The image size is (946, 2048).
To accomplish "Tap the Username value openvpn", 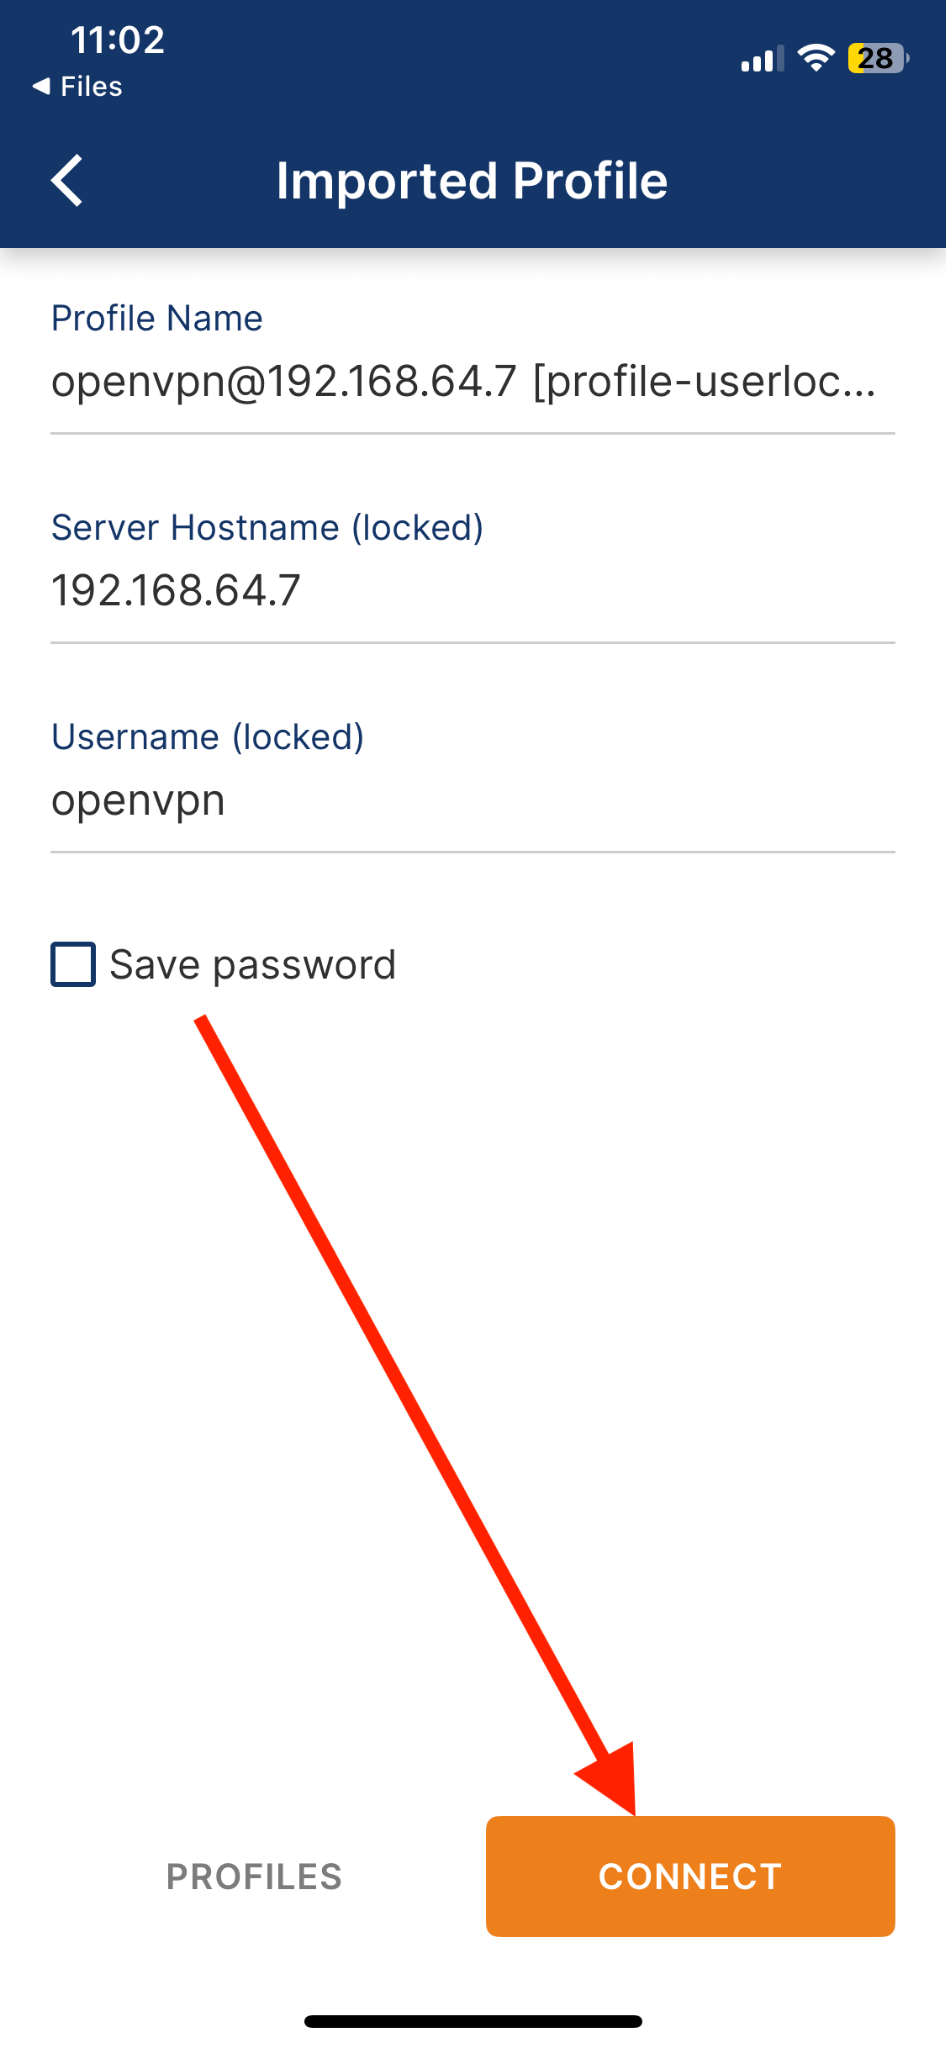I will (x=138, y=800).
